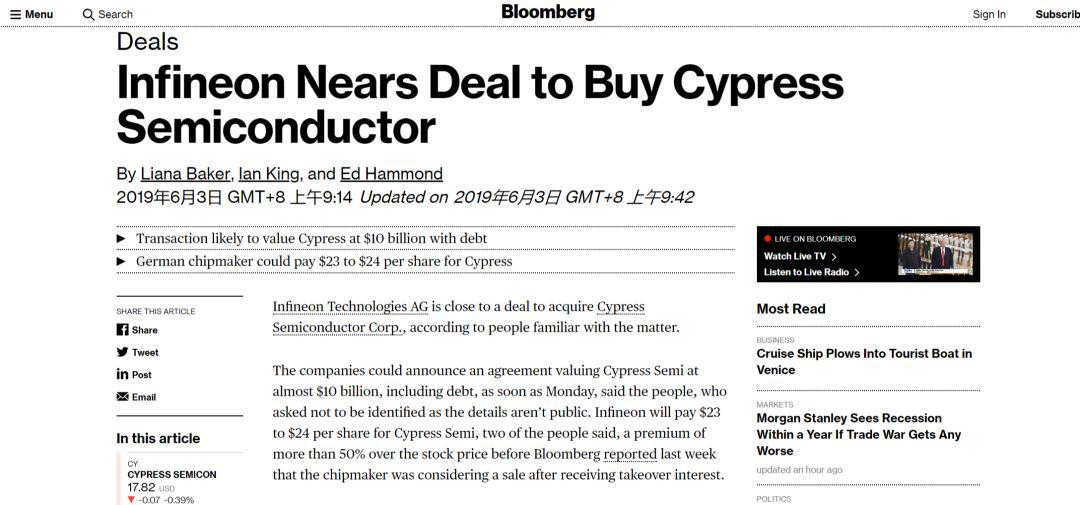Open the Deals section label
1080x505 pixels.
click(x=147, y=42)
